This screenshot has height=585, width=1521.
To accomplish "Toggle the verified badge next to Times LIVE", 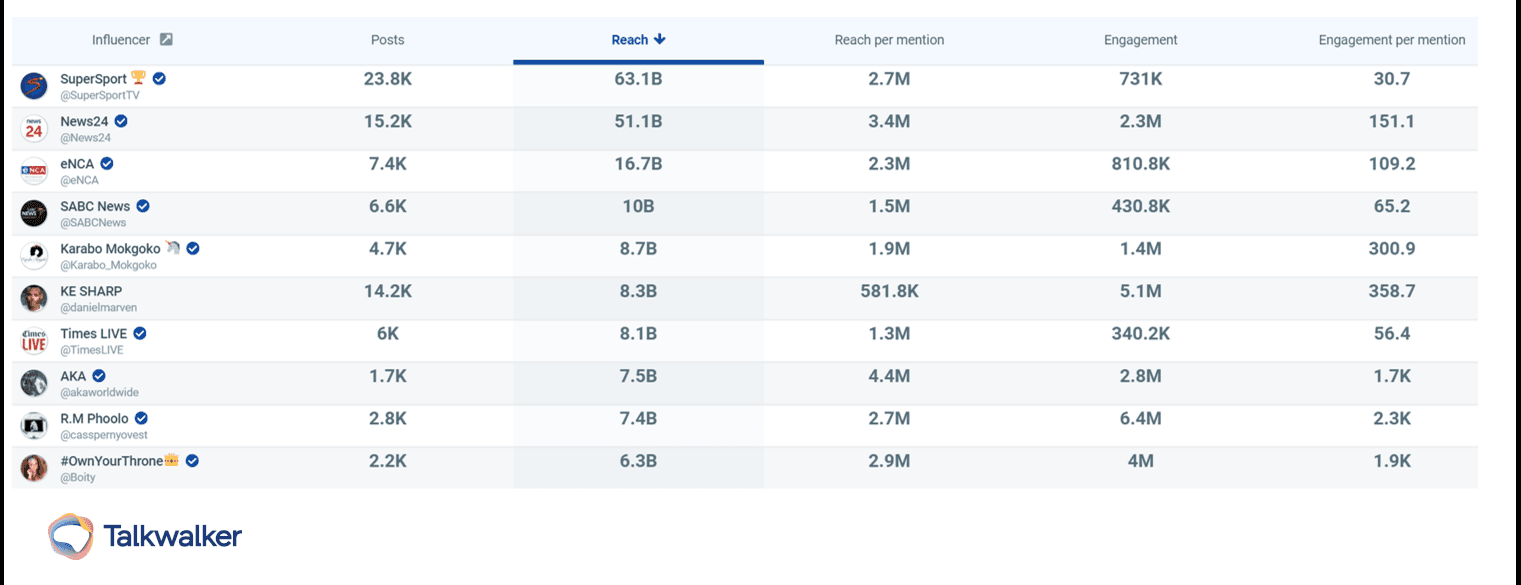I will (138, 333).
